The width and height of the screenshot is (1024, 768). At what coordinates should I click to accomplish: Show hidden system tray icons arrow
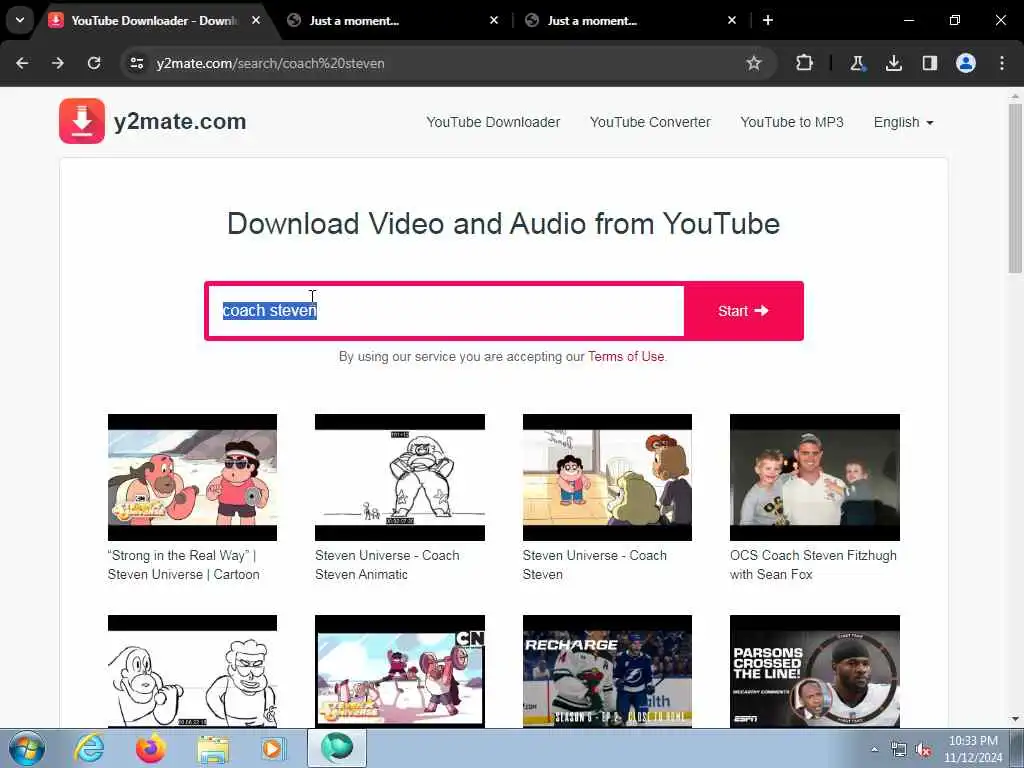point(874,749)
